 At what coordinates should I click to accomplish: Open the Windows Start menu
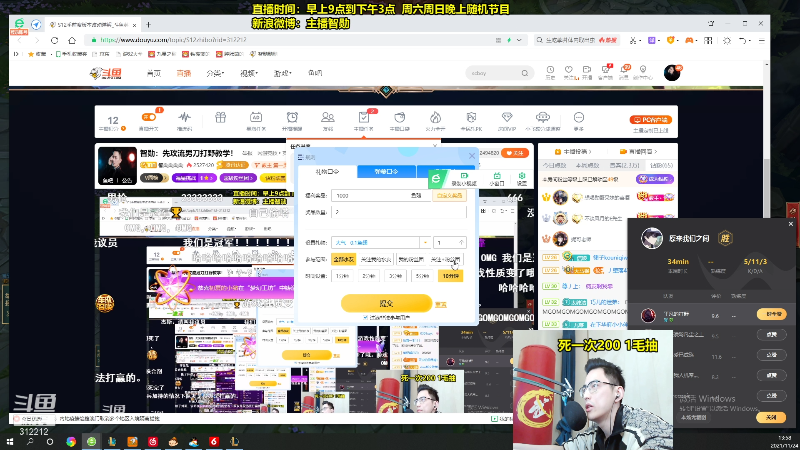(x=10, y=442)
